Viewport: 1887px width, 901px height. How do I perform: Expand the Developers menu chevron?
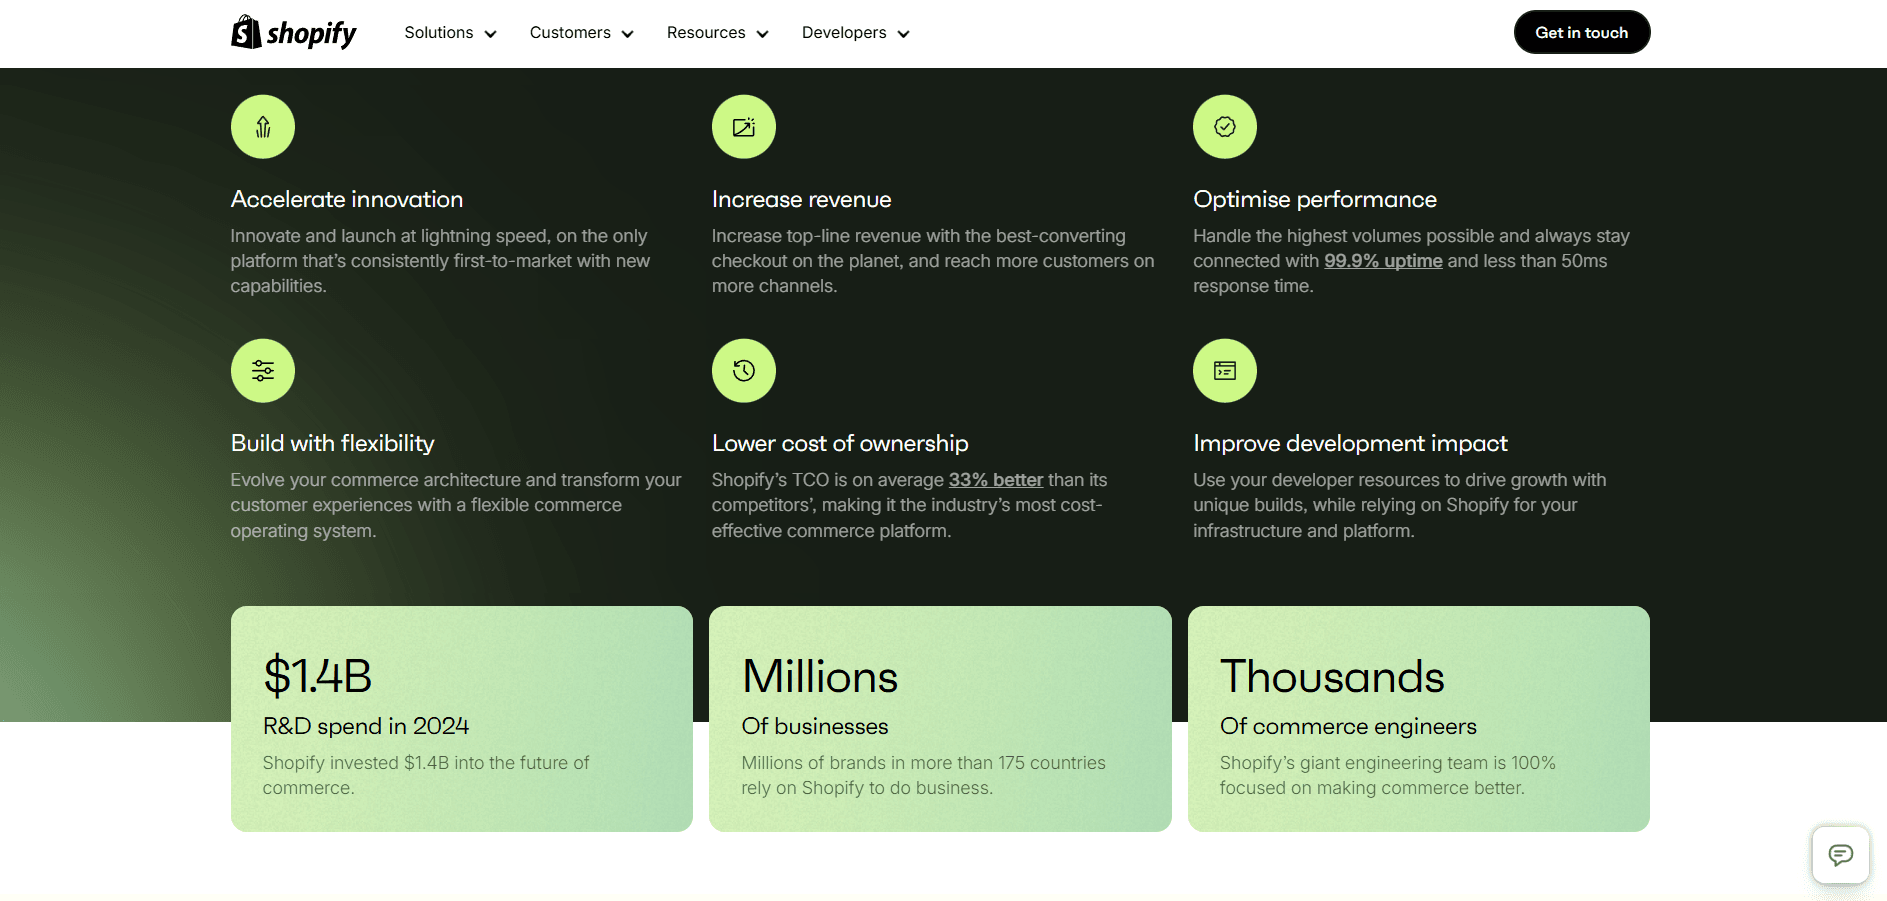(904, 34)
